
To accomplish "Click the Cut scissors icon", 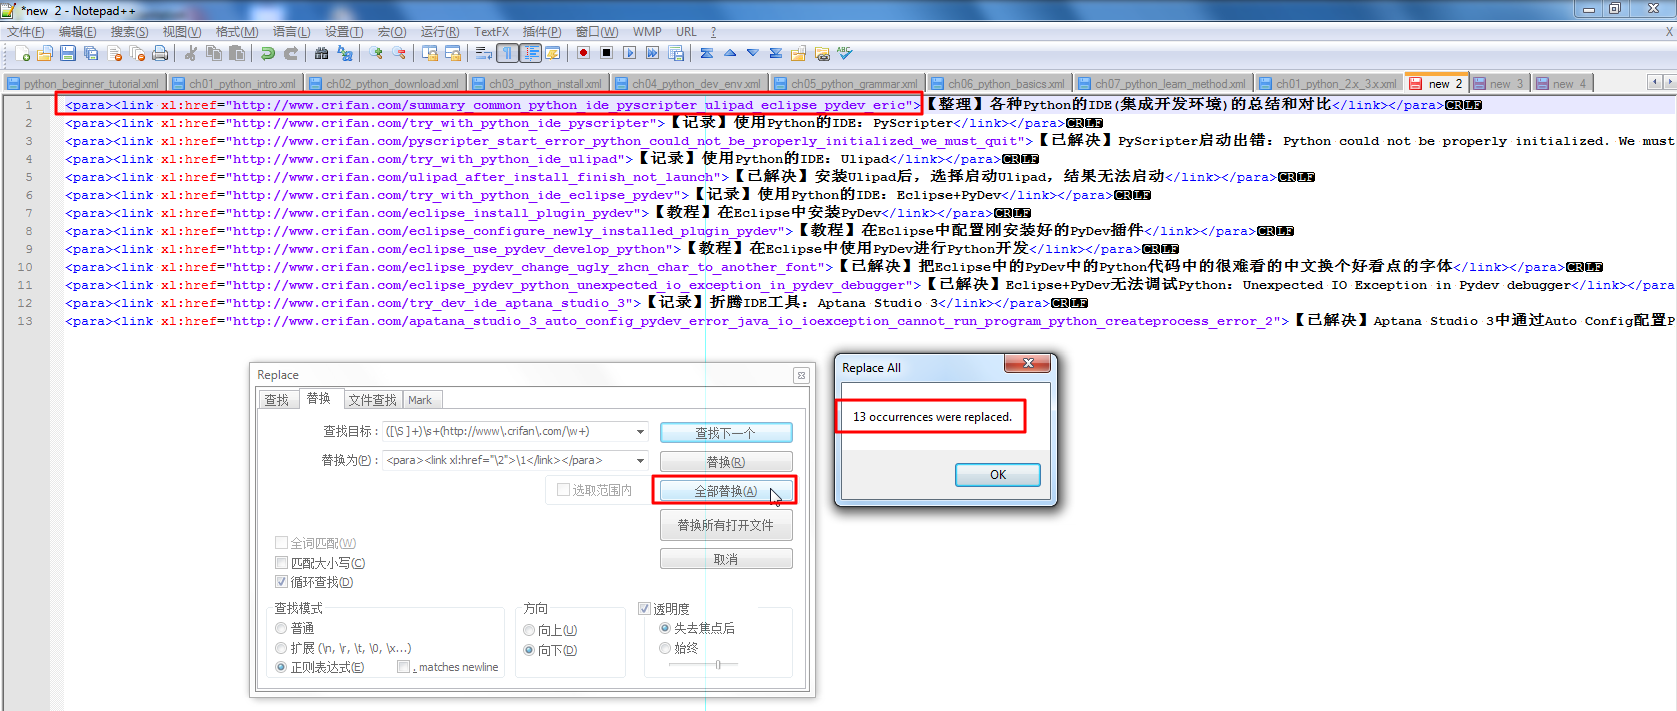I will (x=190, y=53).
